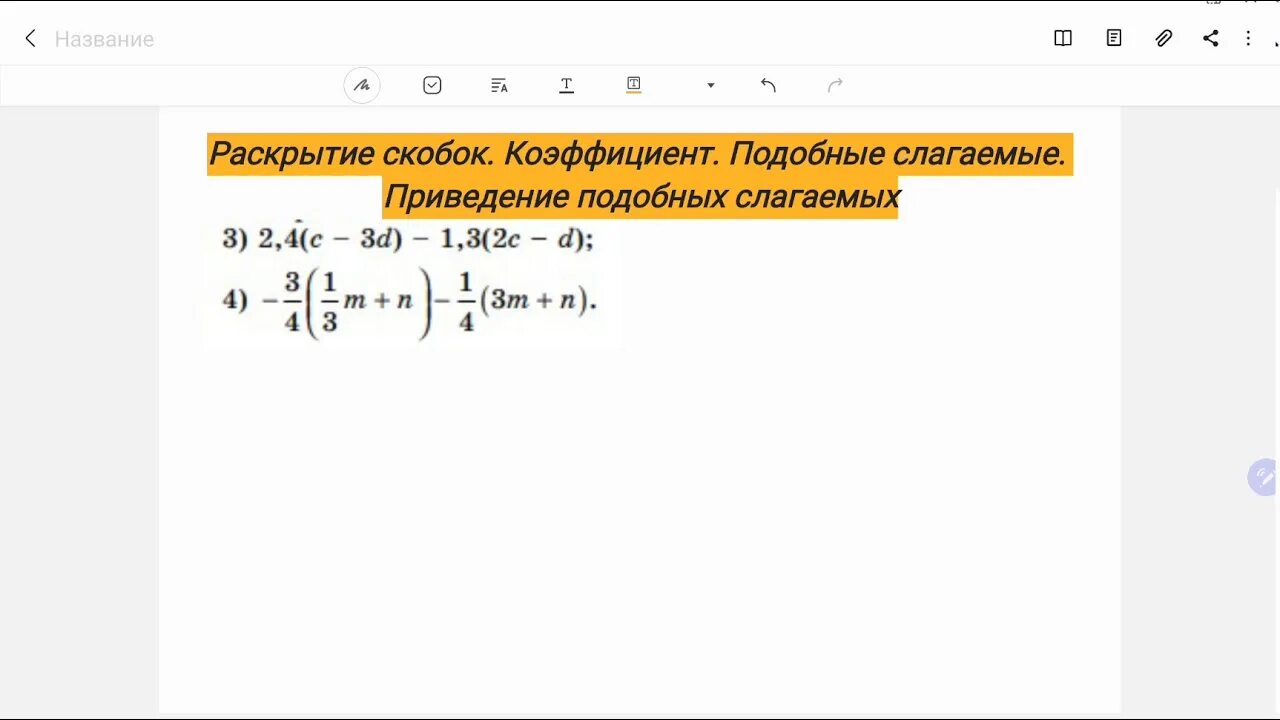Screen dimensions: 1280x720
Task: Edit the note title field Название
Action: point(104,39)
